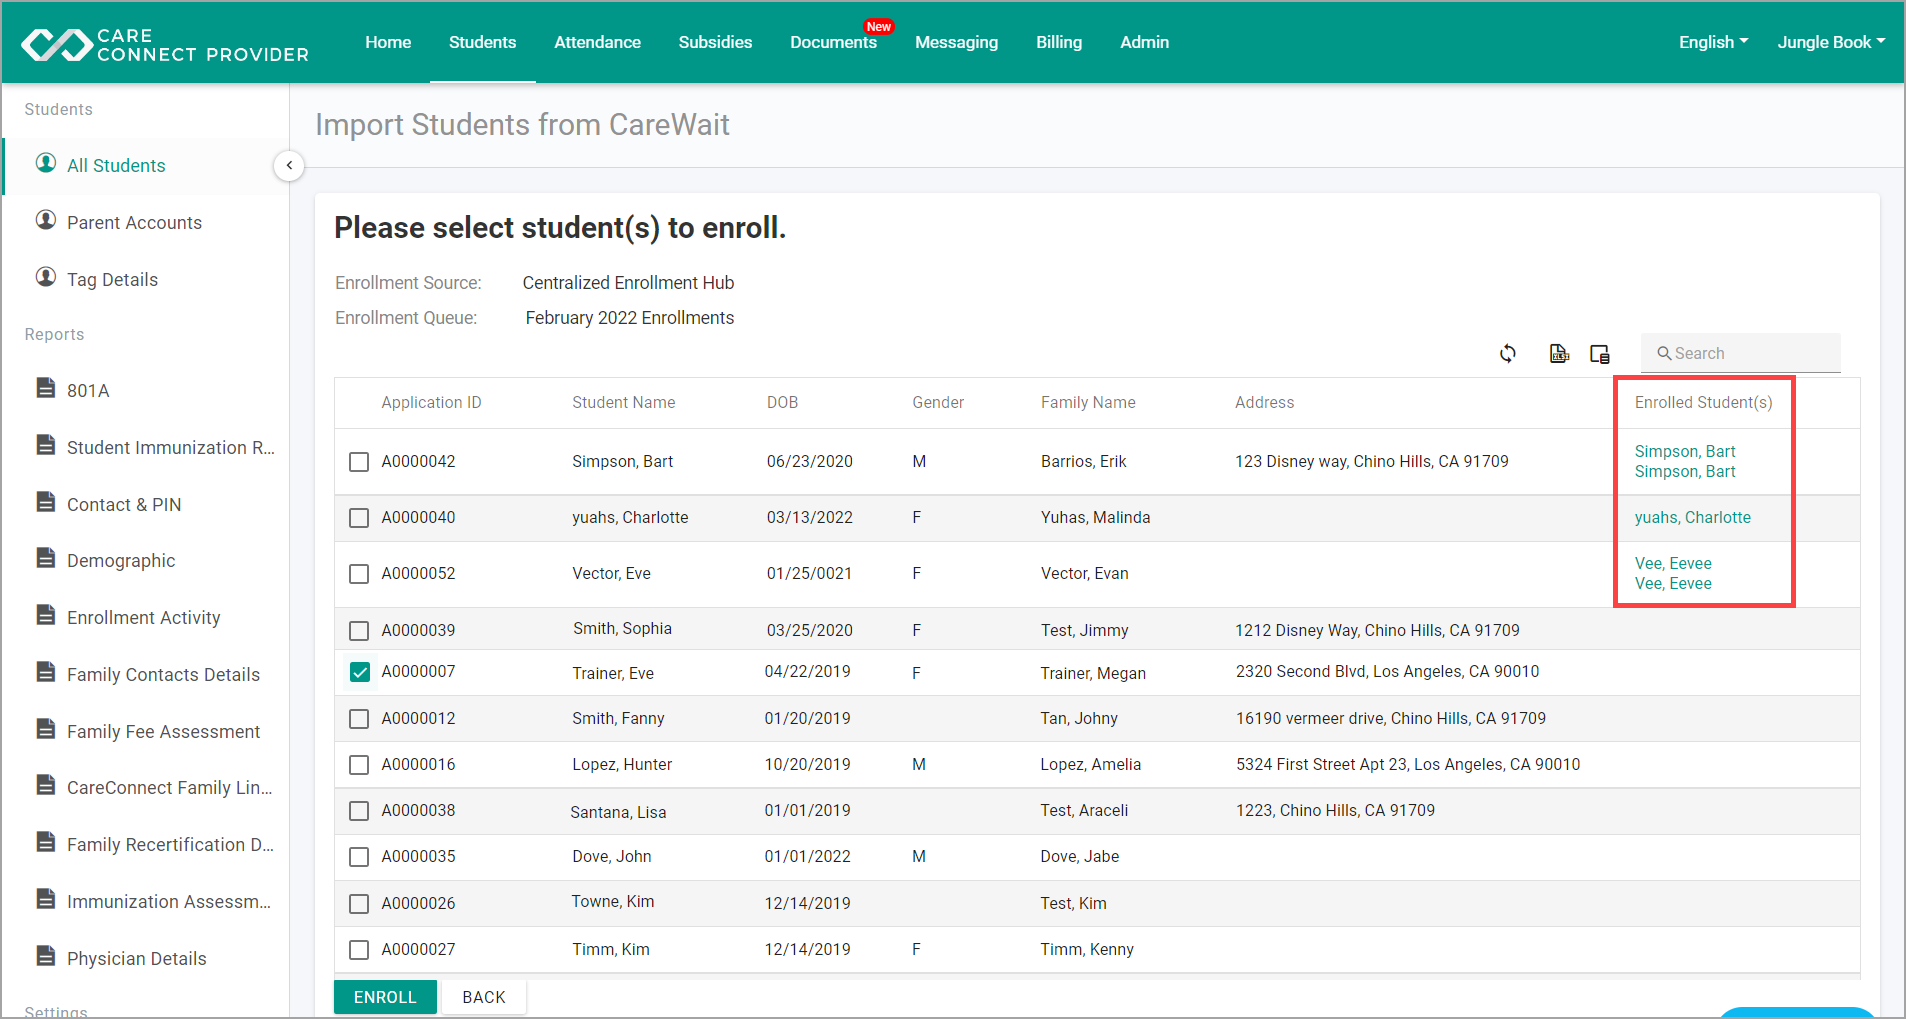The width and height of the screenshot is (1906, 1019).
Task: Open the second Vee, Eevee link
Action: (1673, 583)
